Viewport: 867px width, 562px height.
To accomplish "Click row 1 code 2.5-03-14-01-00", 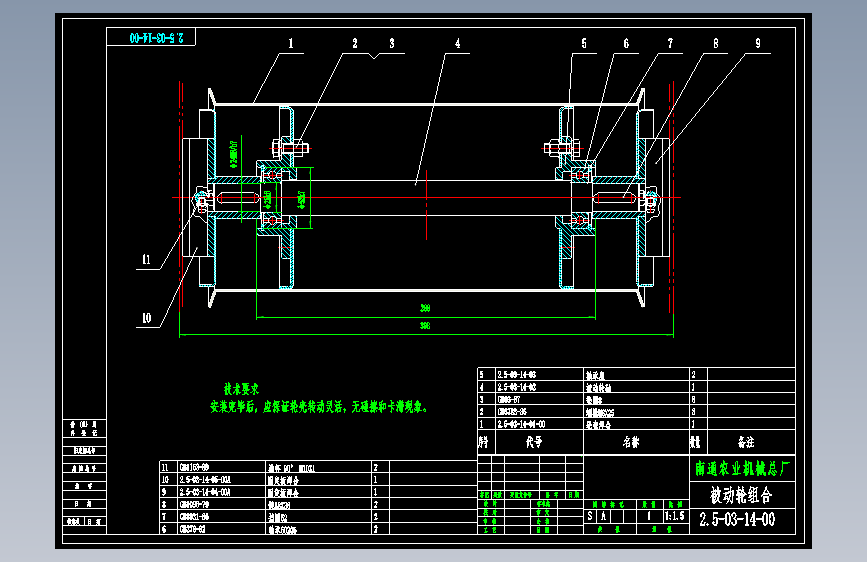I will click(521, 424).
